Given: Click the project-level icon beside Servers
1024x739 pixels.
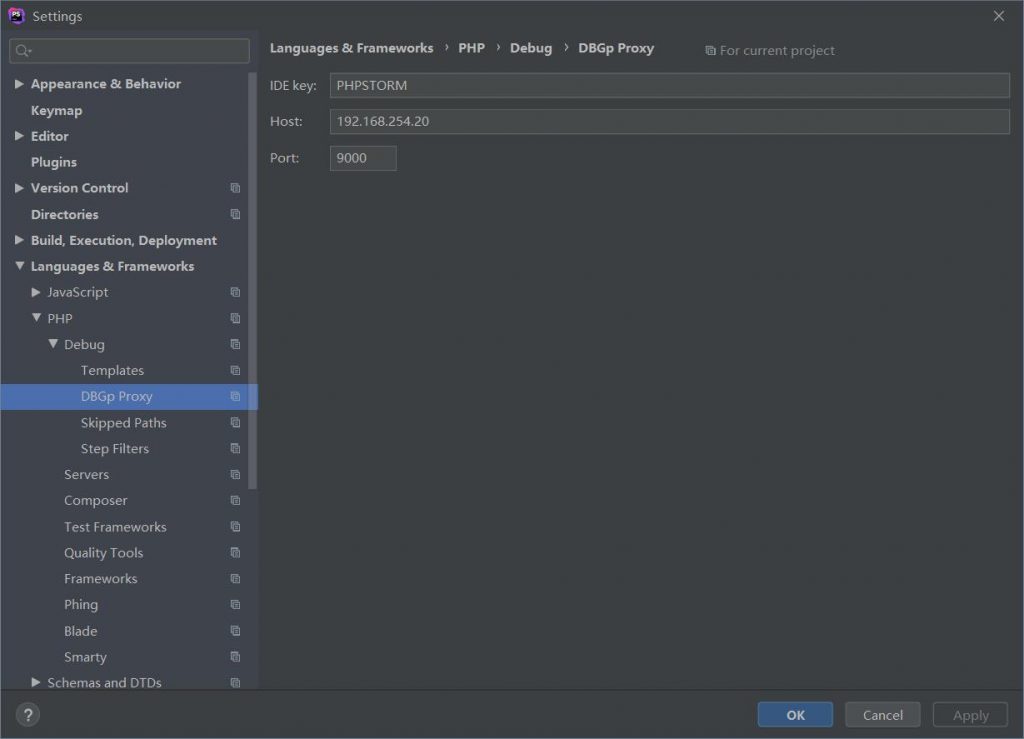Looking at the screenshot, I should [x=235, y=475].
